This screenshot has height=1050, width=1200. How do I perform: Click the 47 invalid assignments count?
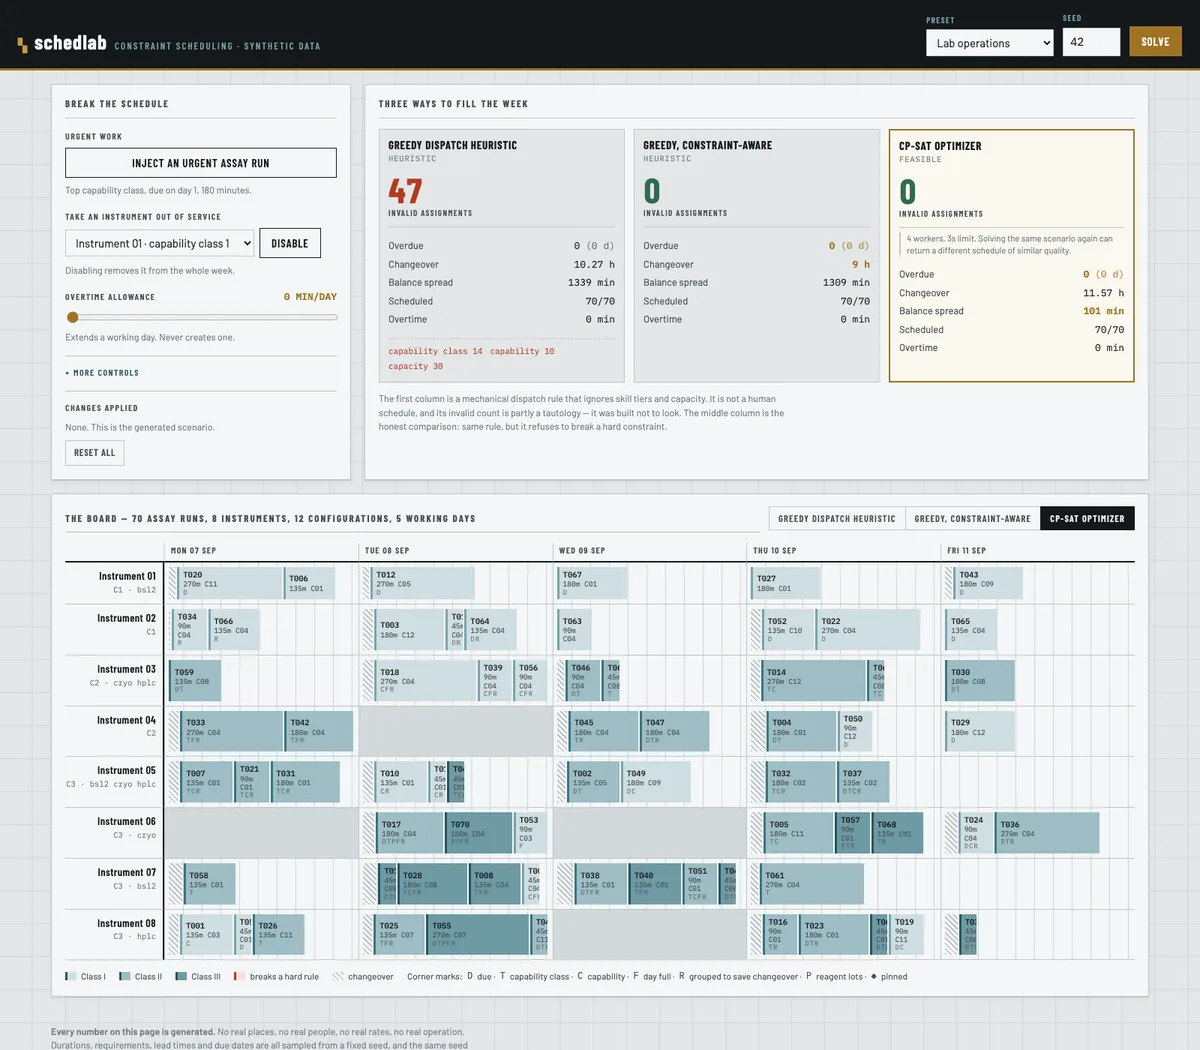(405, 190)
